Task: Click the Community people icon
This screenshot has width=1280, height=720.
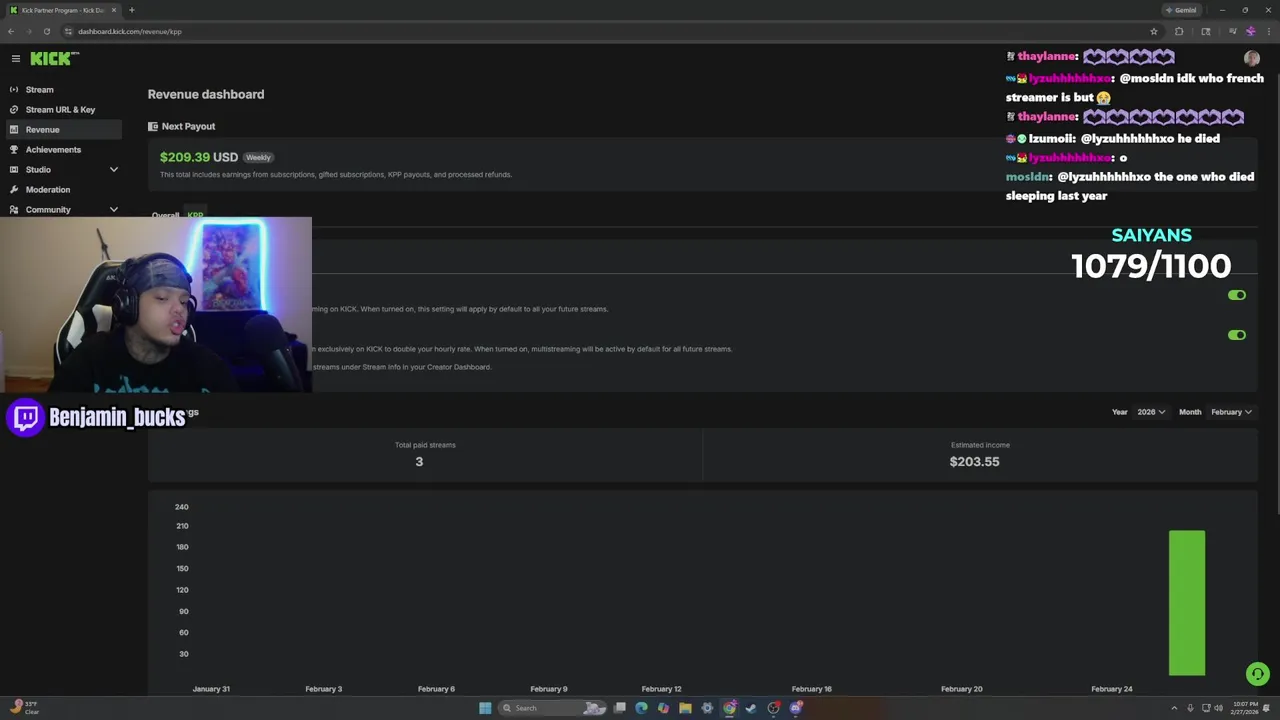Action: (x=14, y=209)
